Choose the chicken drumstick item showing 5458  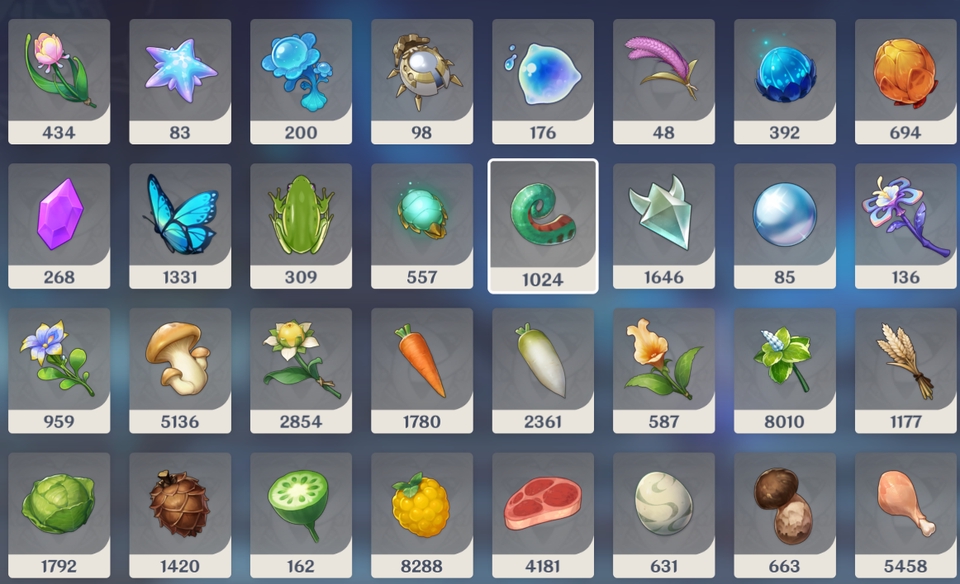coord(906,515)
